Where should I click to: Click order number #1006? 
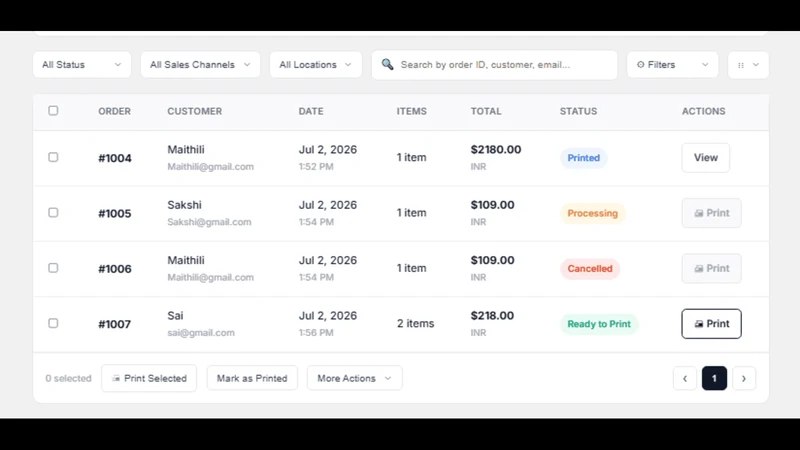[x=115, y=269]
